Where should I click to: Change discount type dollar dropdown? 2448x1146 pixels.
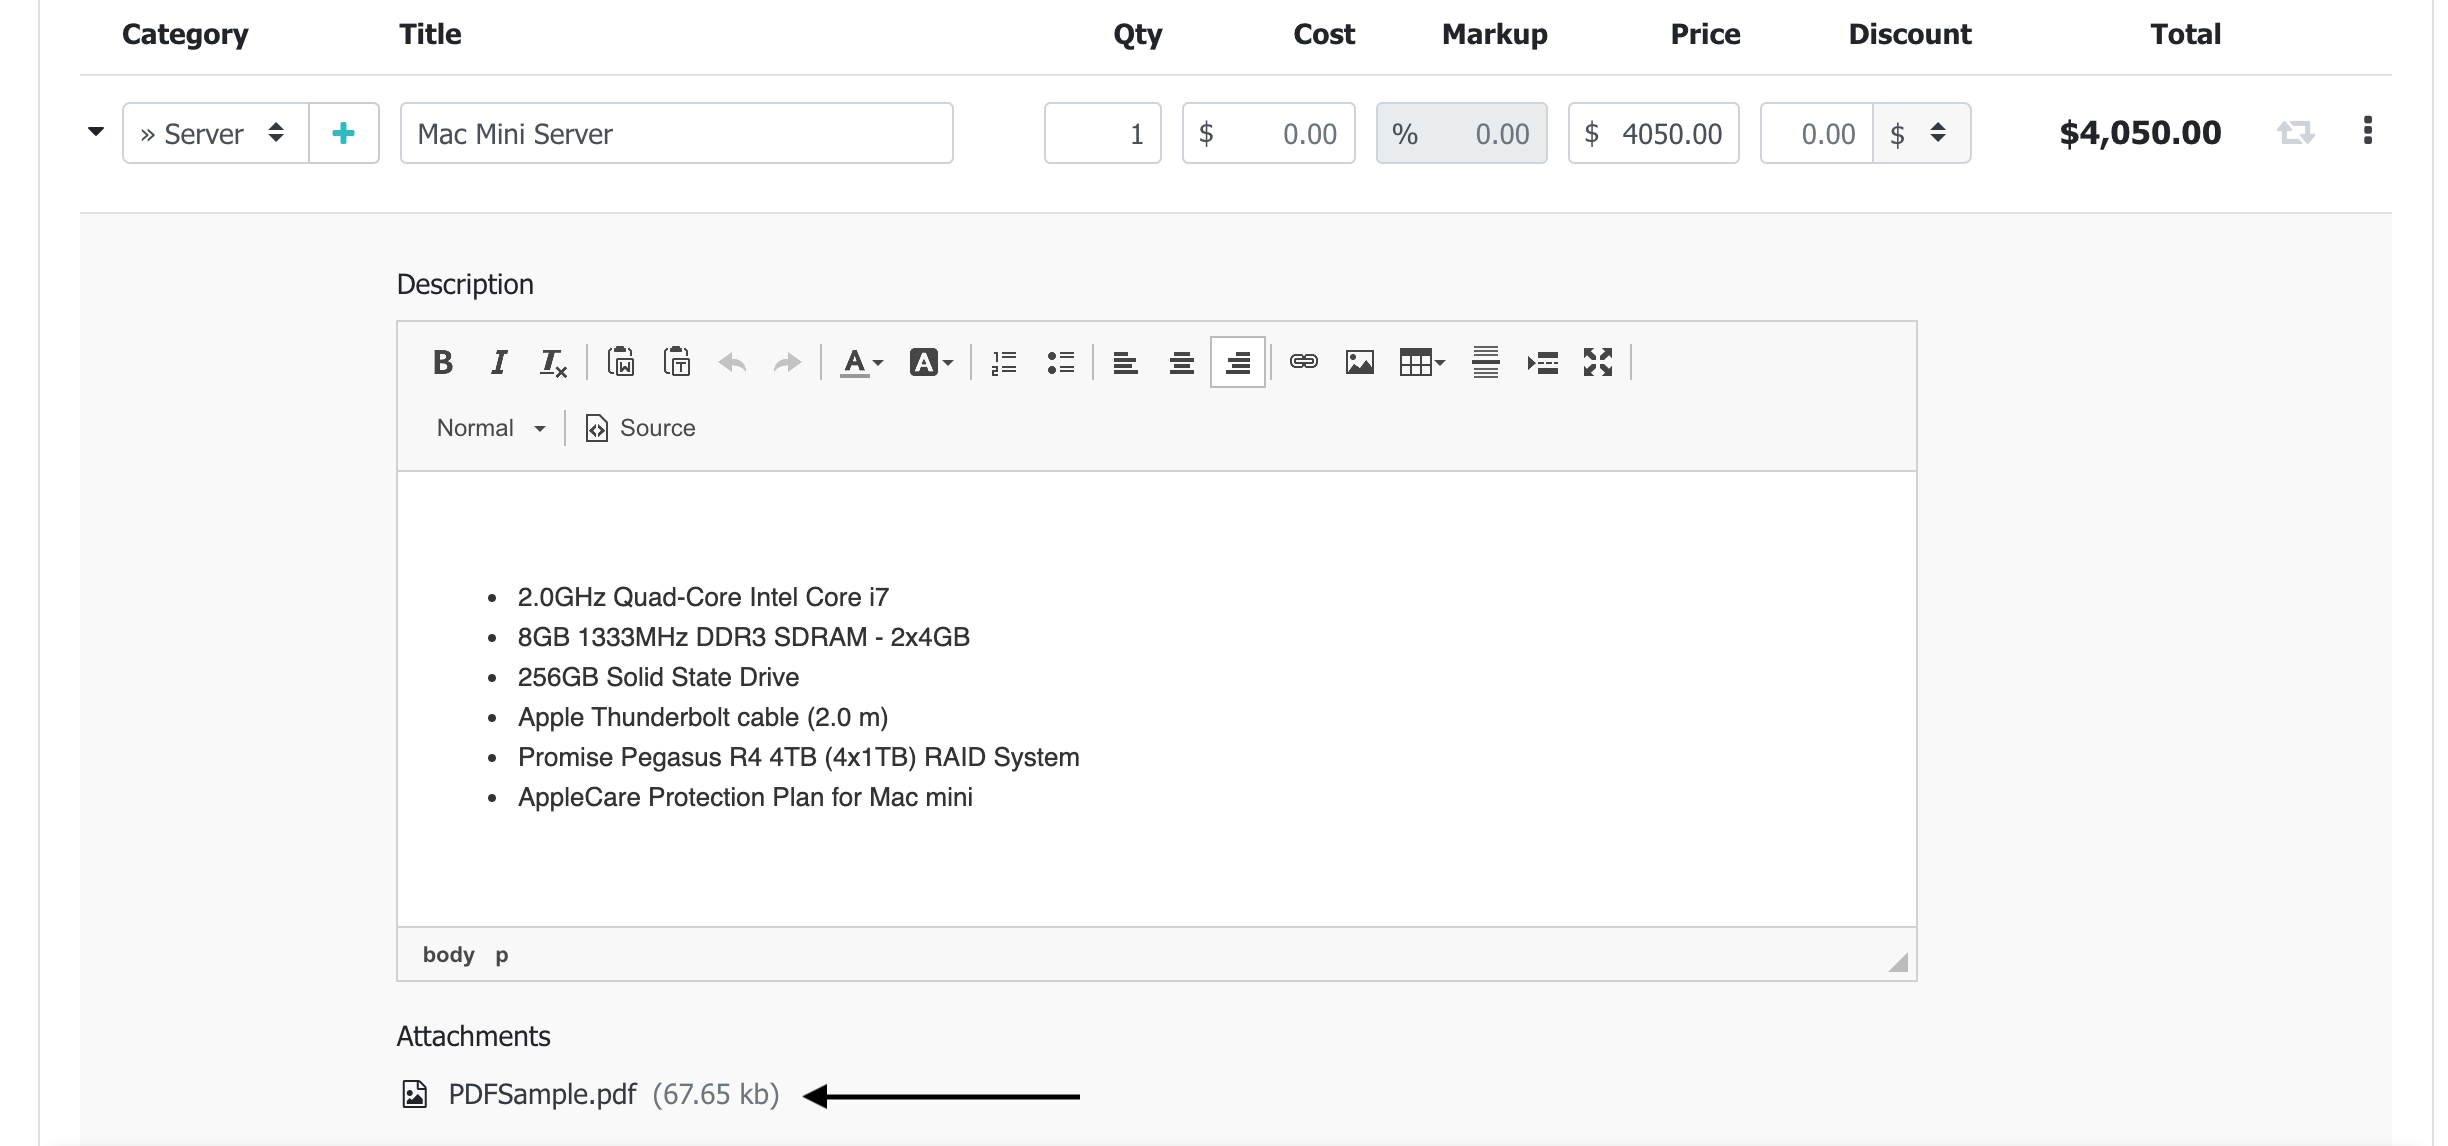click(1922, 133)
